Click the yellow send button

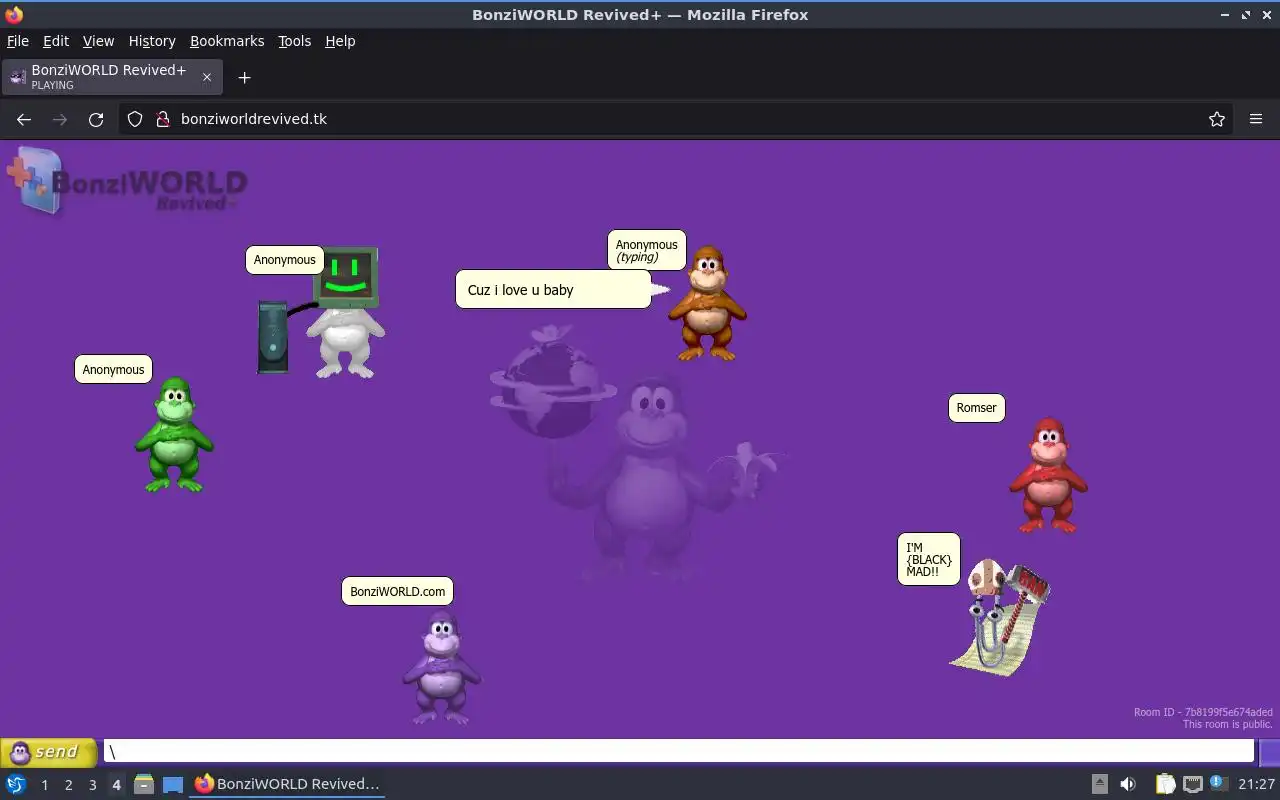point(49,752)
